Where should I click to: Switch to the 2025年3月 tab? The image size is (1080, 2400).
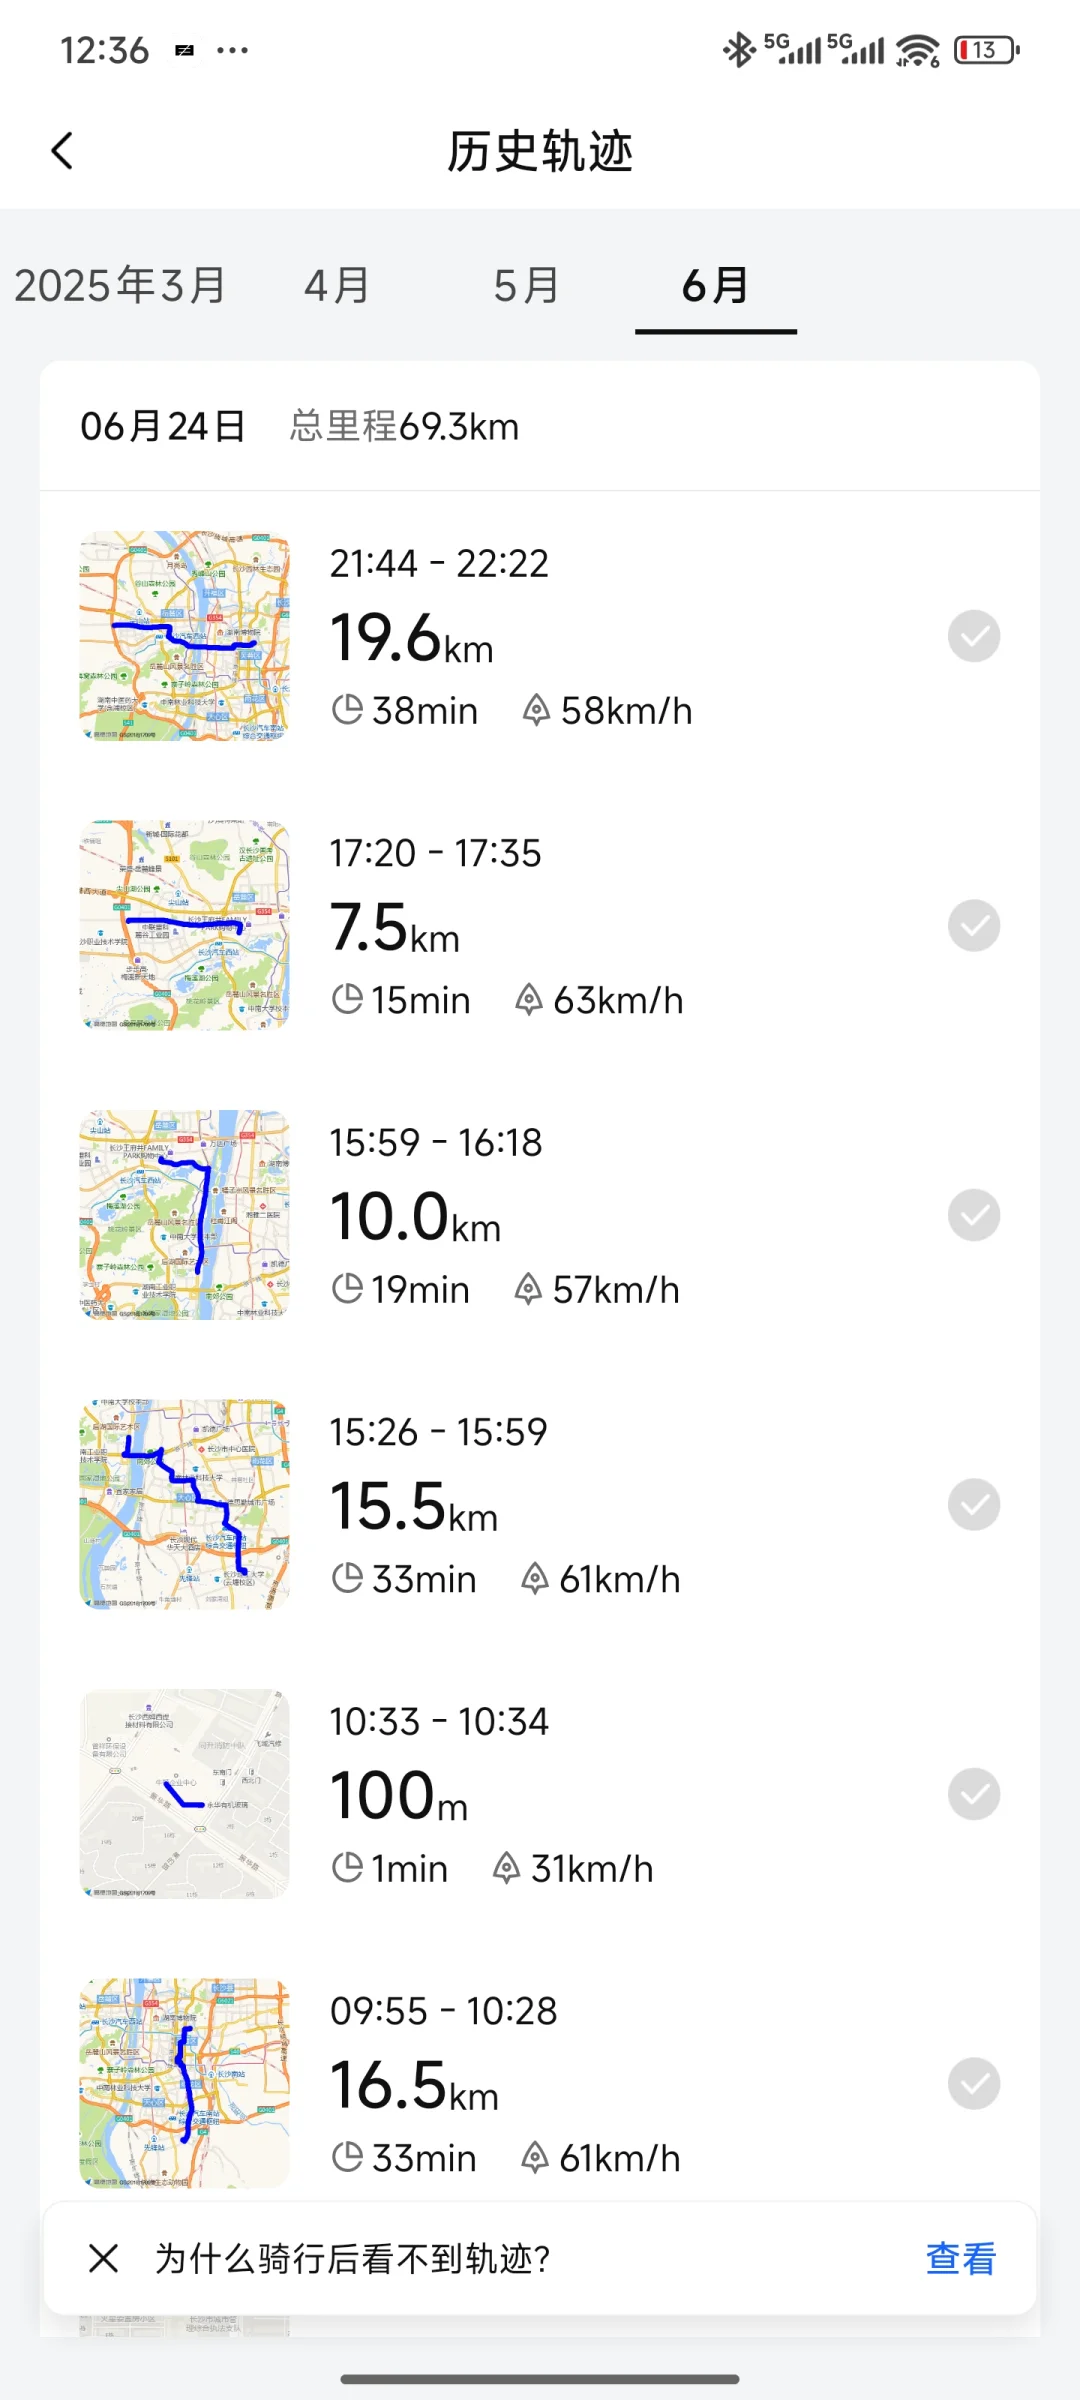pos(120,286)
